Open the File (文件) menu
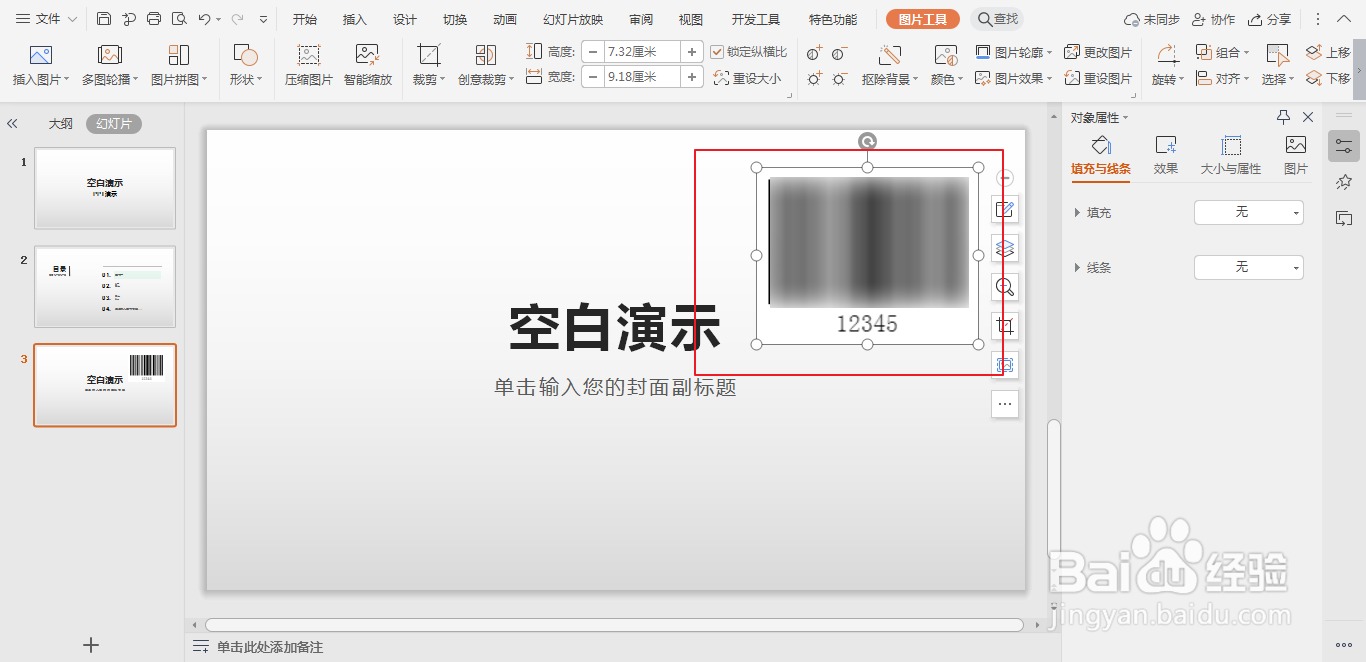 point(47,19)
